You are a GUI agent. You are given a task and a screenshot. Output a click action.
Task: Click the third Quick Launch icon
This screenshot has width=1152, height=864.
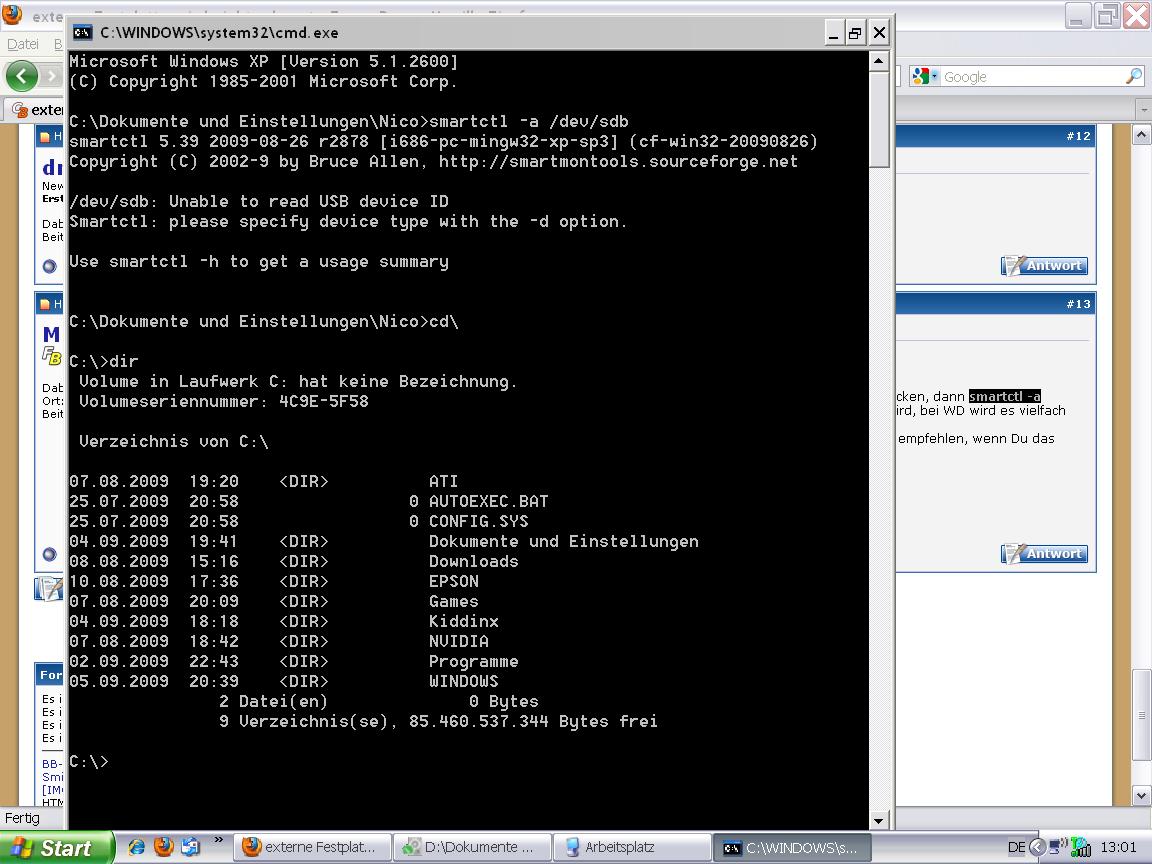pos(190,847)
